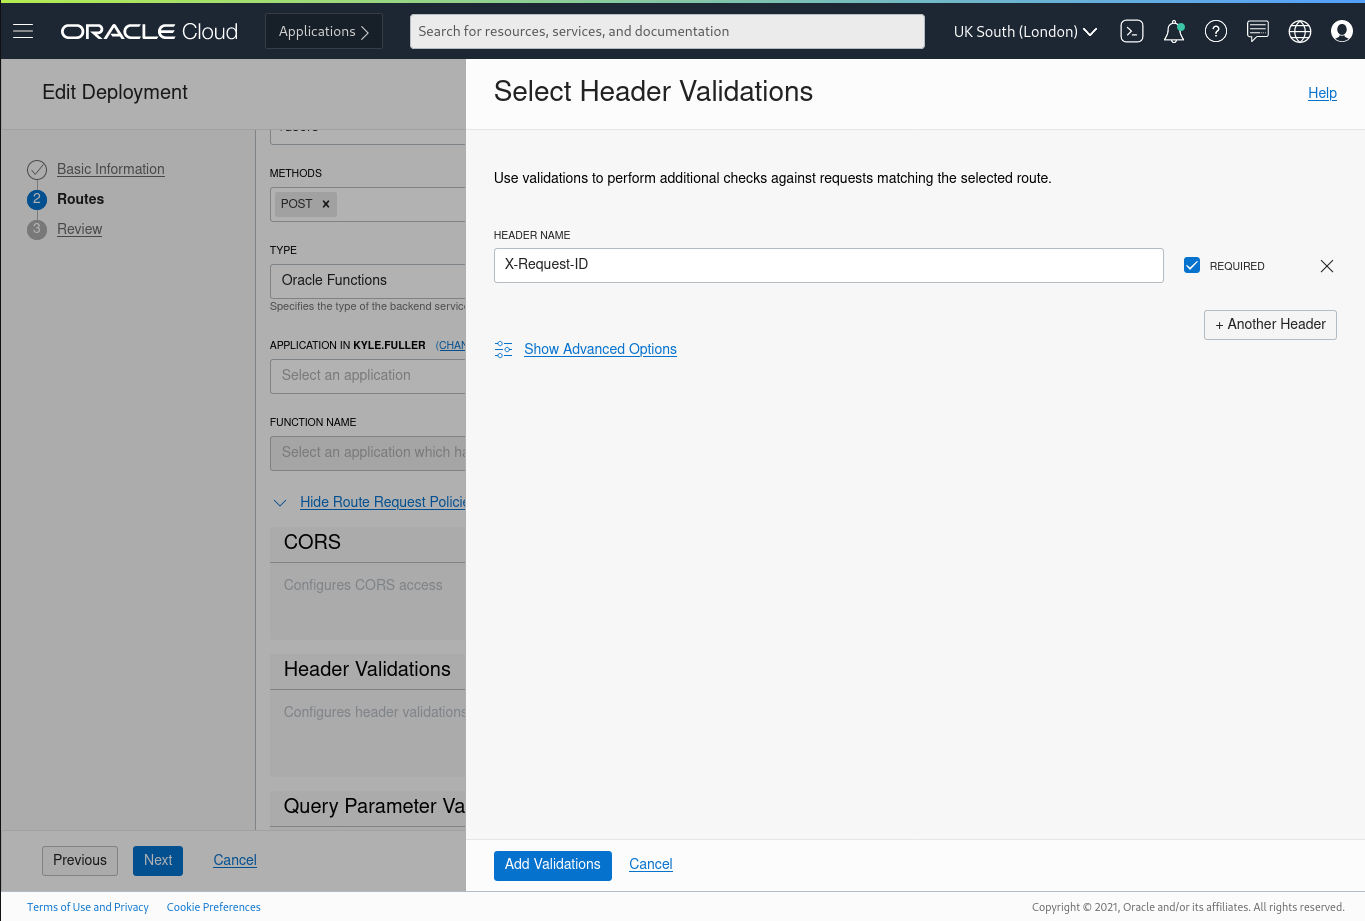
Task: Launch the Cloud Shell terminal
Action: tap(1131, 31)
